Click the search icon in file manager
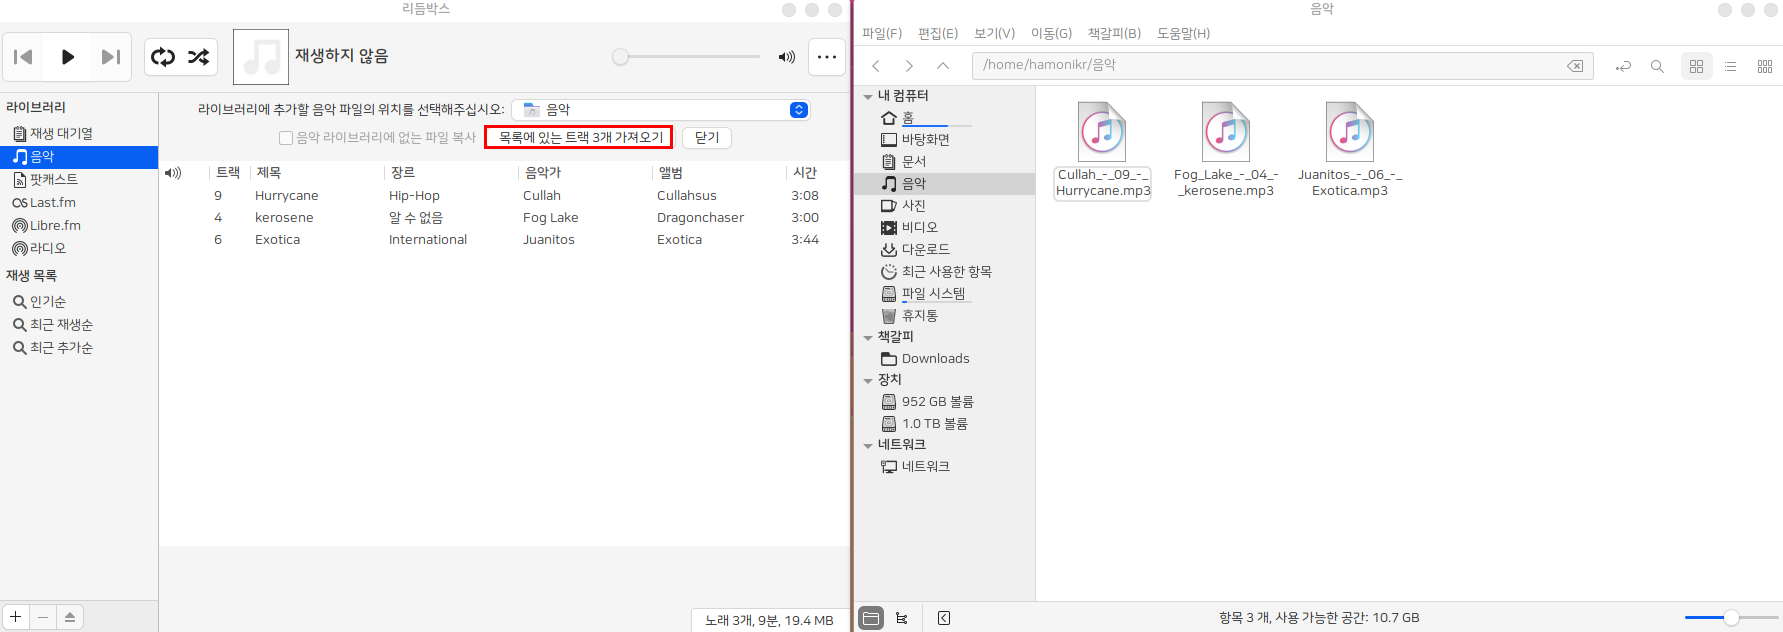The height and width of the screenshot is (632, 1783). coord(1657,66)
